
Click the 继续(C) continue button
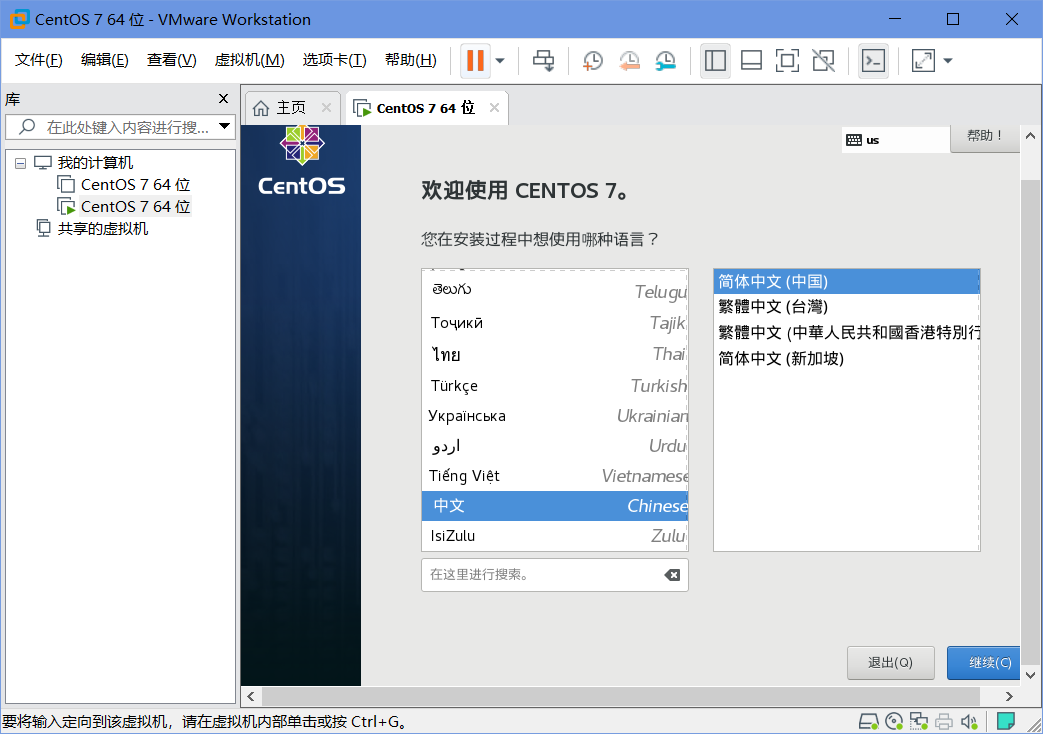[x=984, y=663]
